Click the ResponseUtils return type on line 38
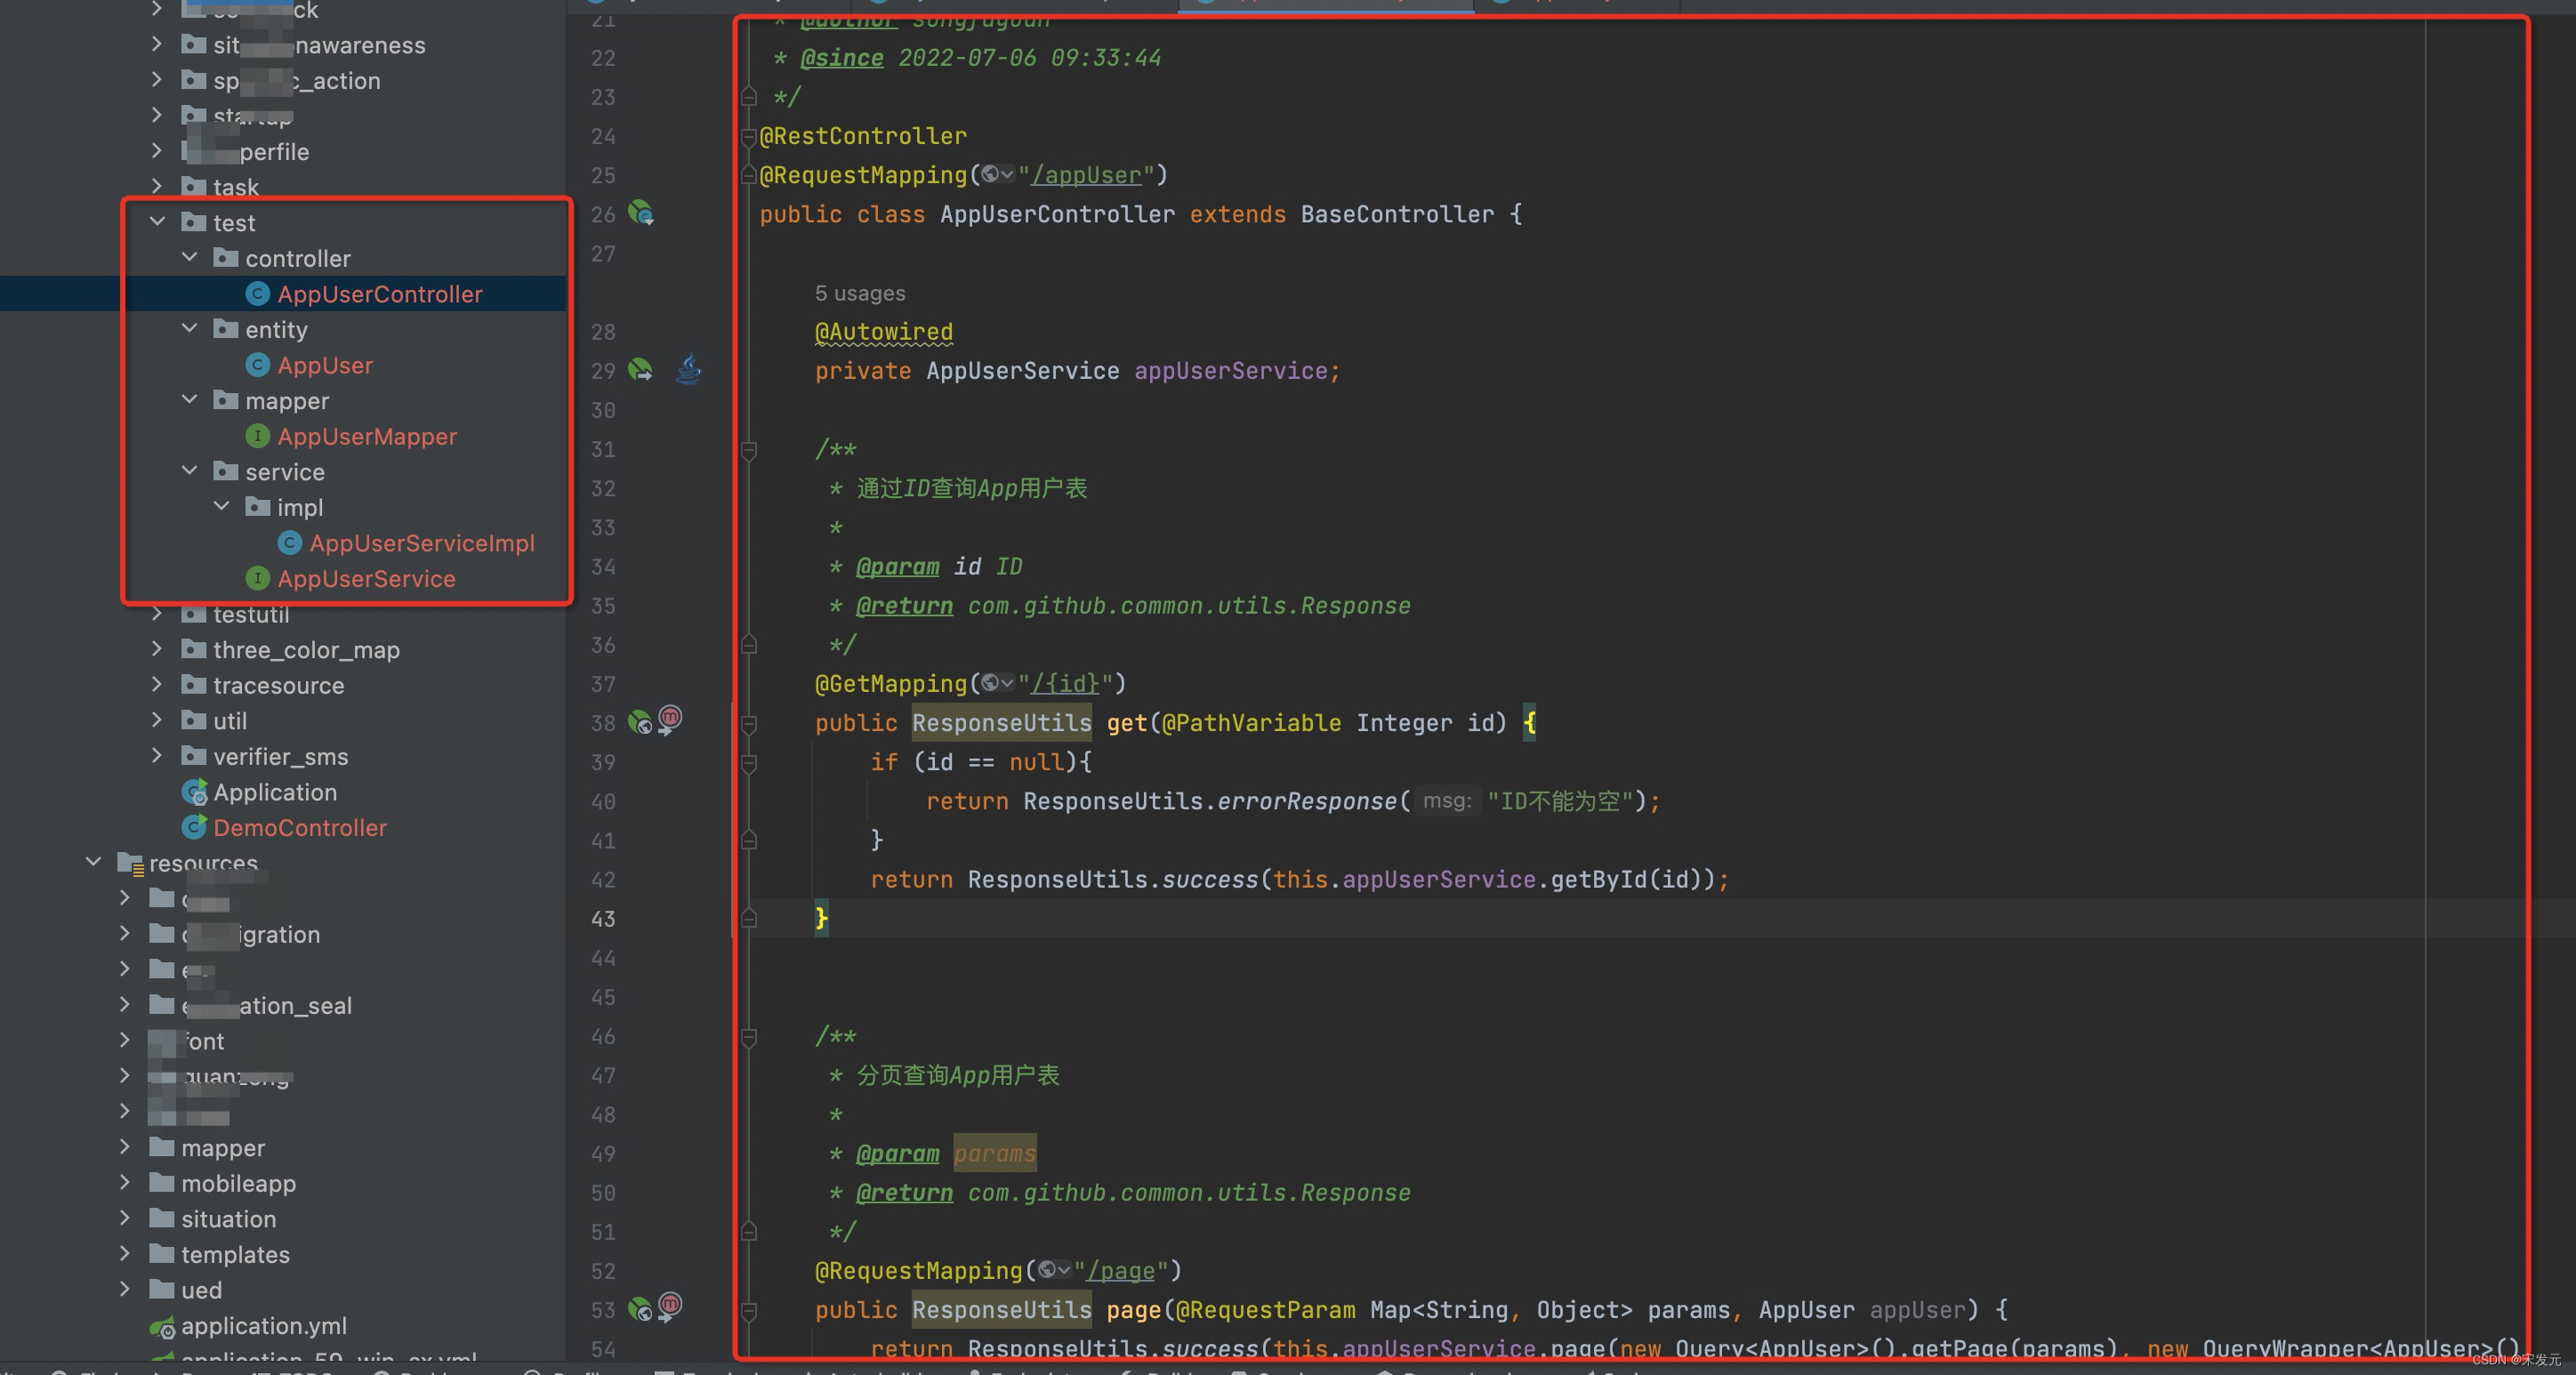2576x1375 pixels. pos(1001,722)
